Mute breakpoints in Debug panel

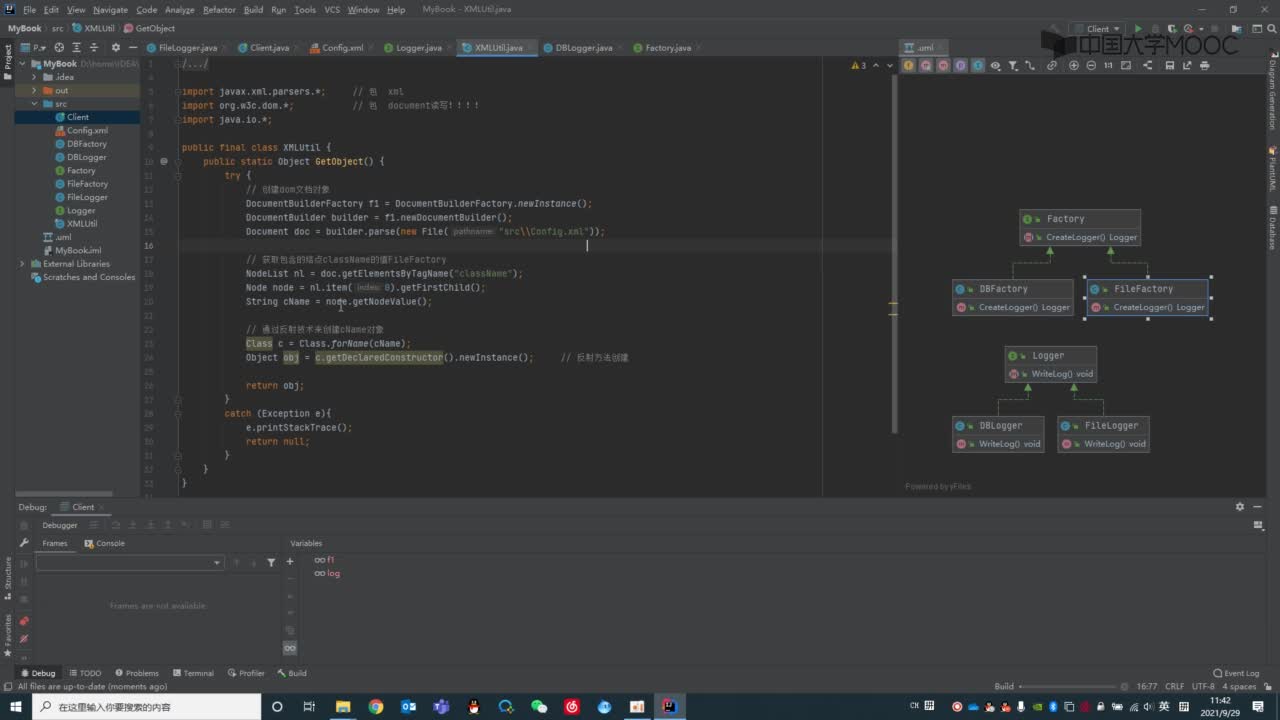click(x=24, y=638)
